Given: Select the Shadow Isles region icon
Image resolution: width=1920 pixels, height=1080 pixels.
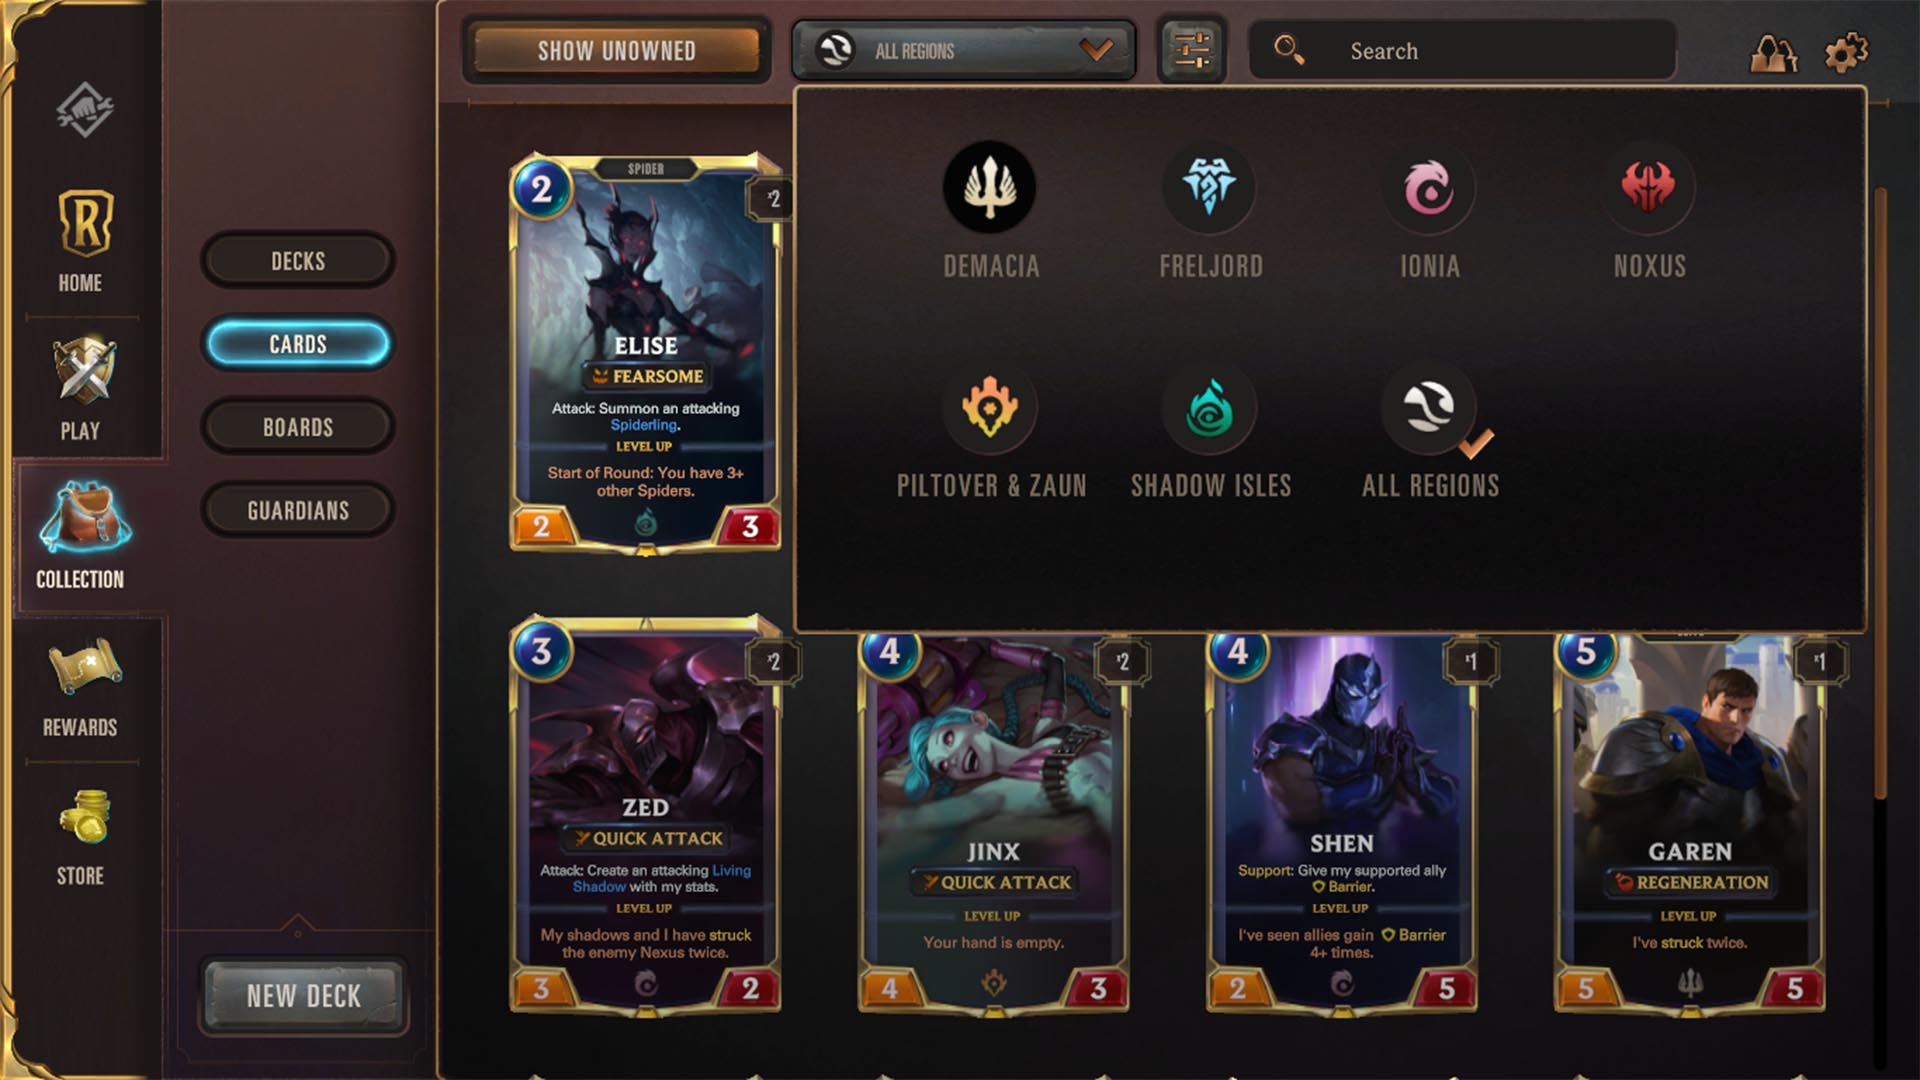Looking at the screenshot, I should pos(1210,408).
